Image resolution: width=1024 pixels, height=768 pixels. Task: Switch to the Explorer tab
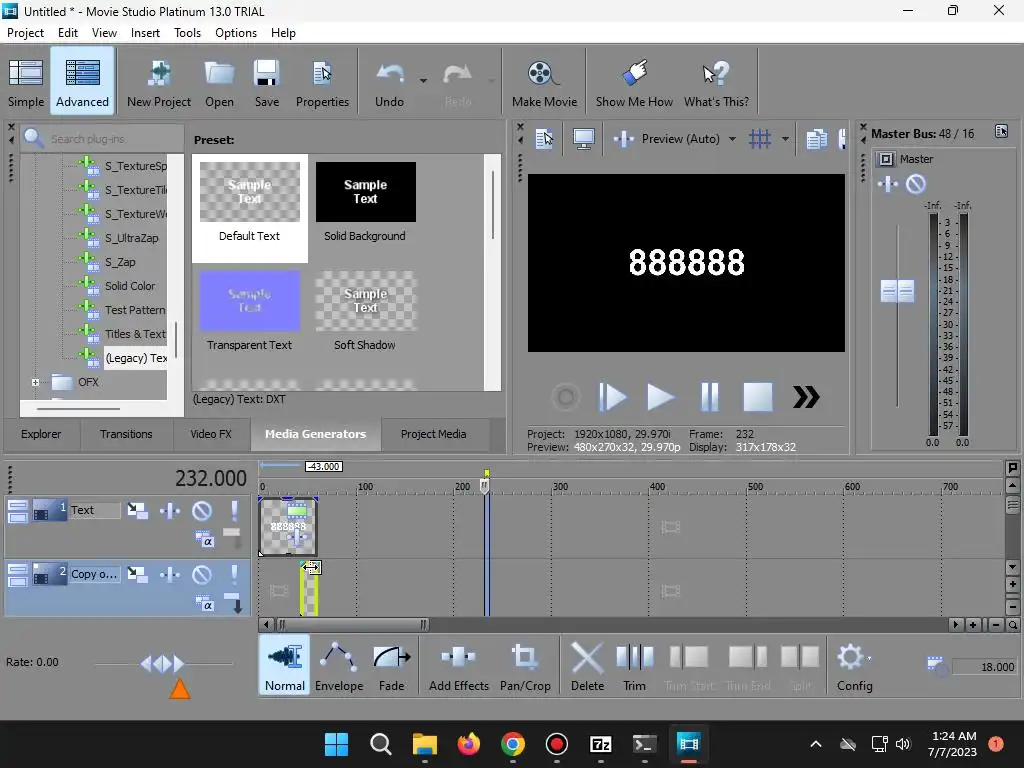pos(40,434)
